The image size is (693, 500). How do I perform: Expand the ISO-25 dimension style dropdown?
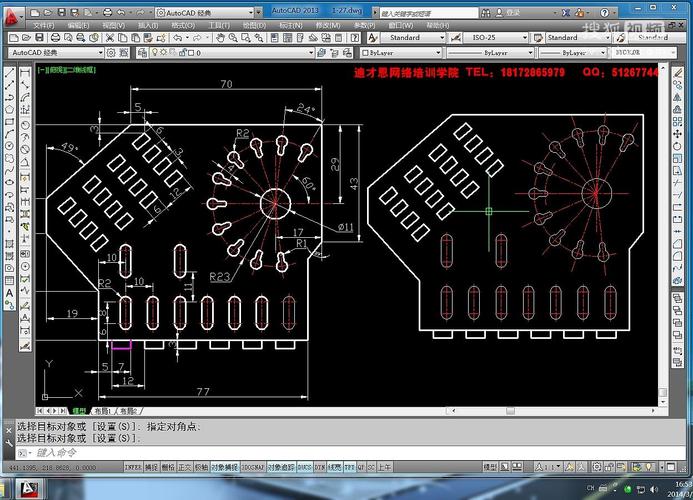[x=496, y=38]
